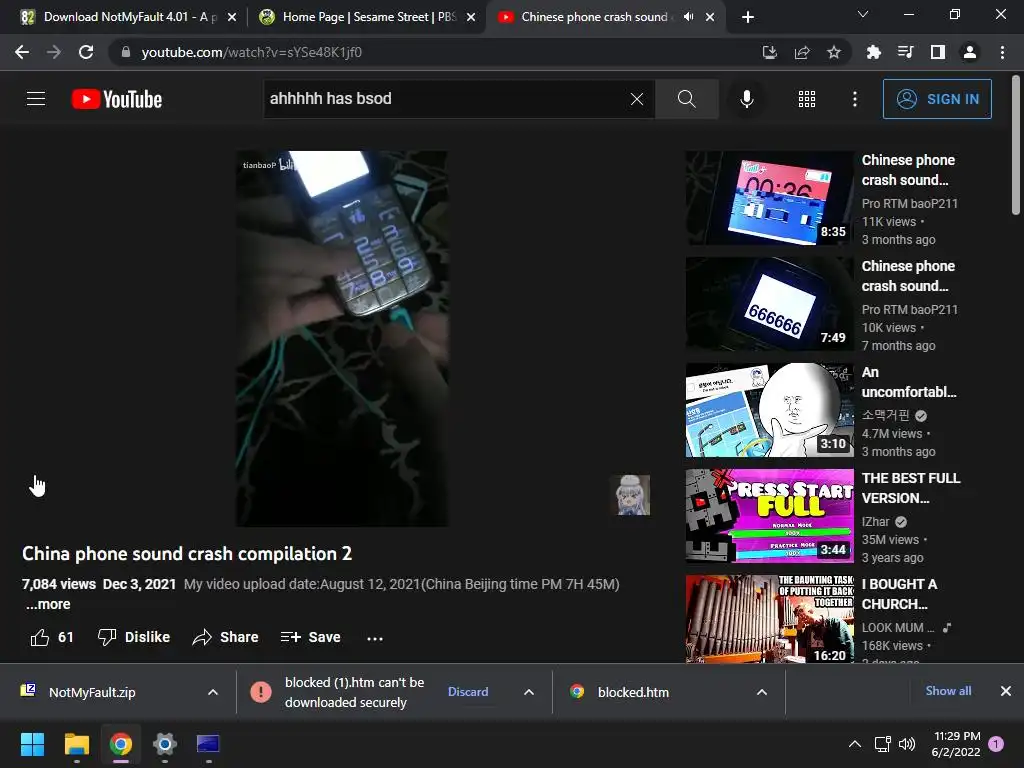Open Chrome extensions puzzle icon
The width and height of the screenshot is (1024, 768).
pyautogui.click(x=873, y=52)
